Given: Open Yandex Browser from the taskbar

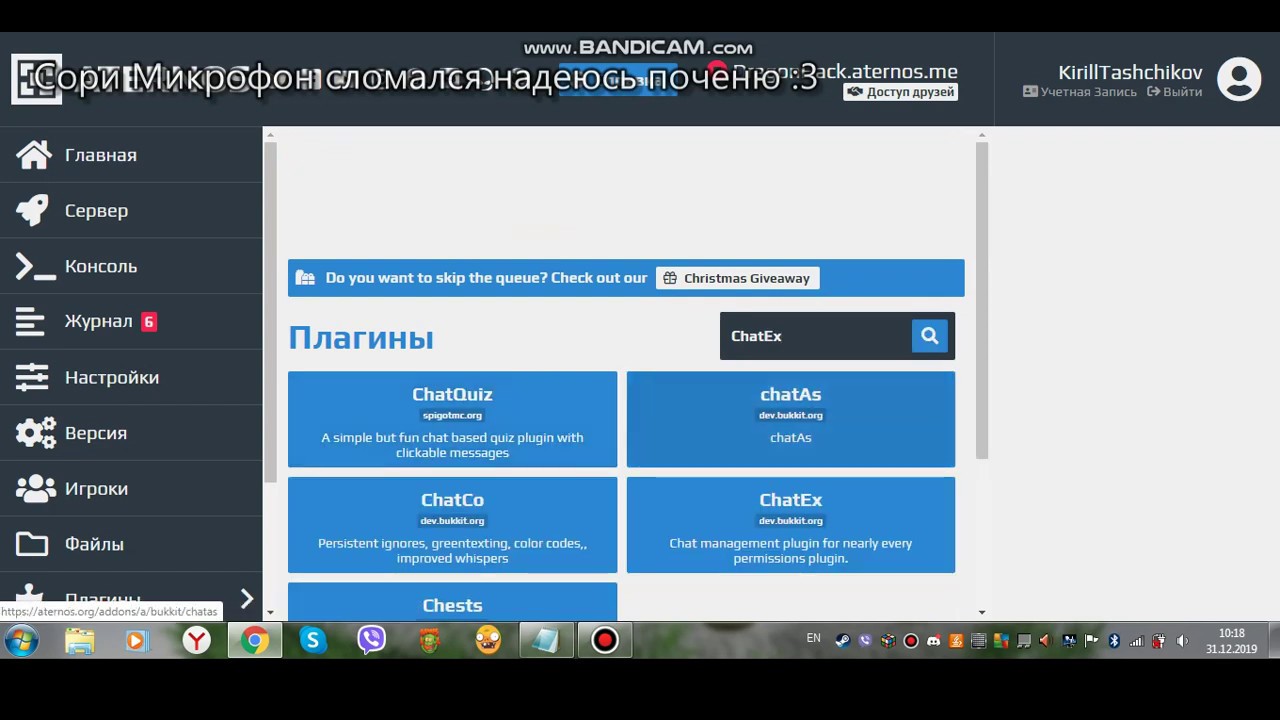Looking at the screenshot, I should coord(197,640).
